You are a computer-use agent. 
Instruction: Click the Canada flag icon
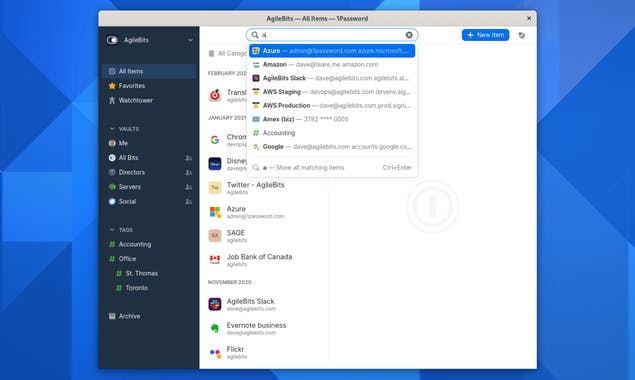(x=215, y=260)
